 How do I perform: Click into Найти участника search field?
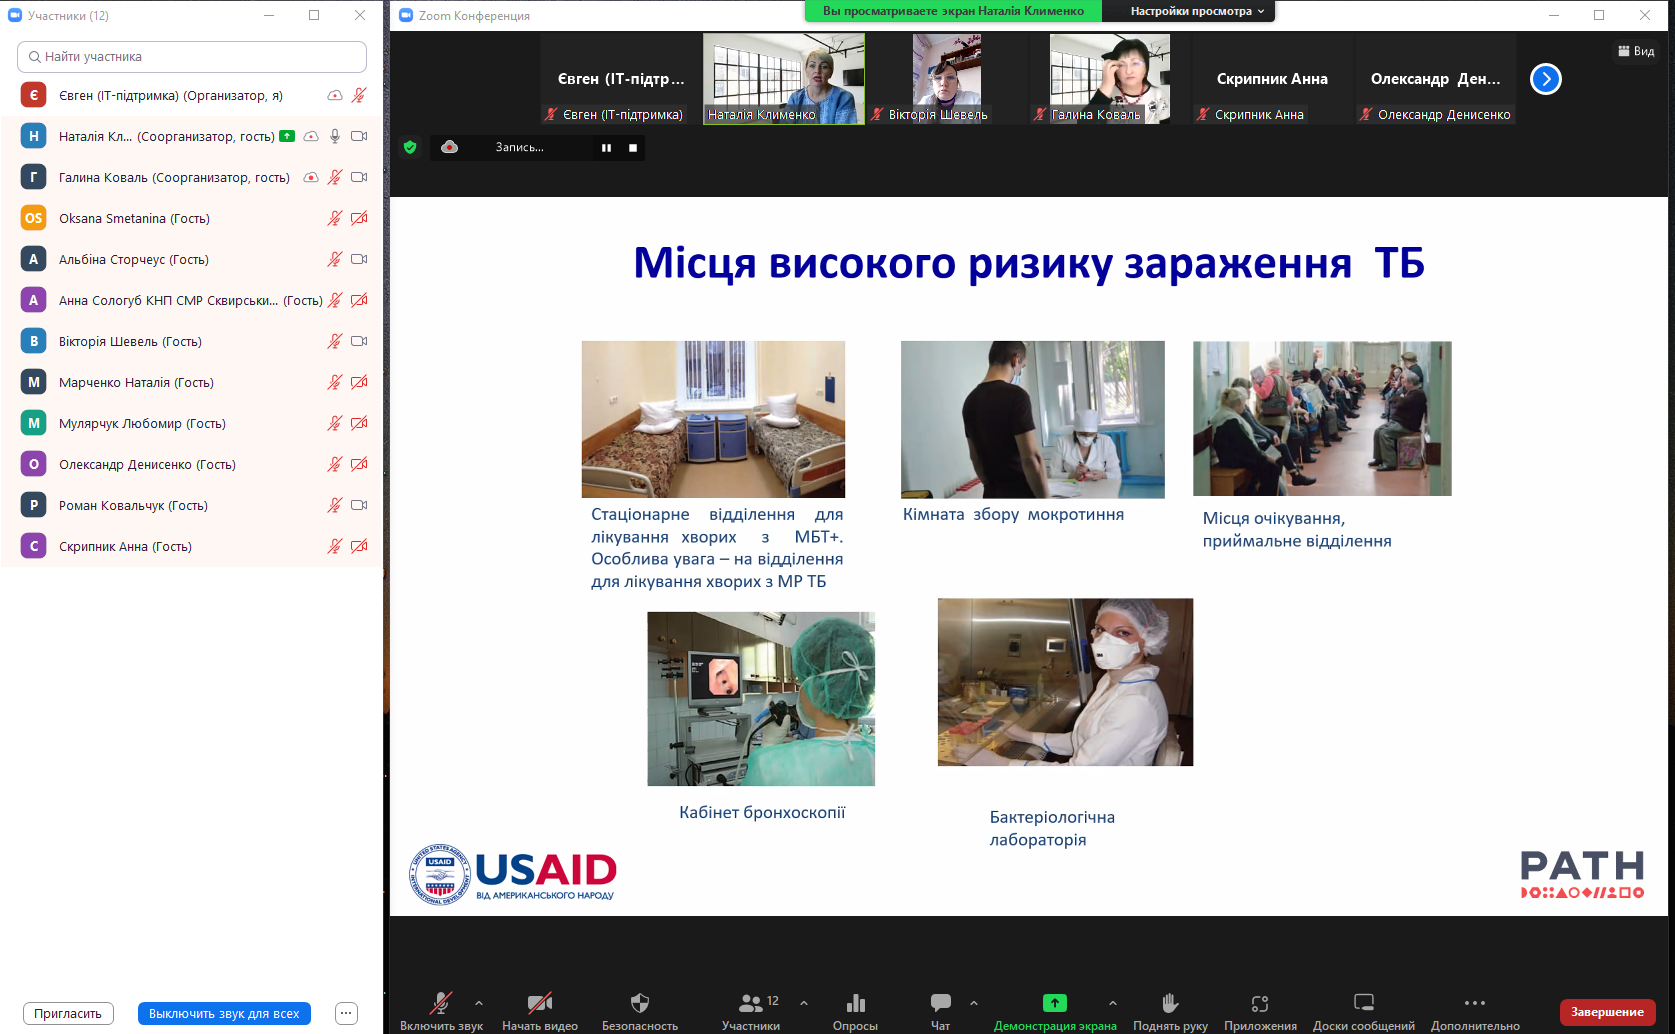192,57
